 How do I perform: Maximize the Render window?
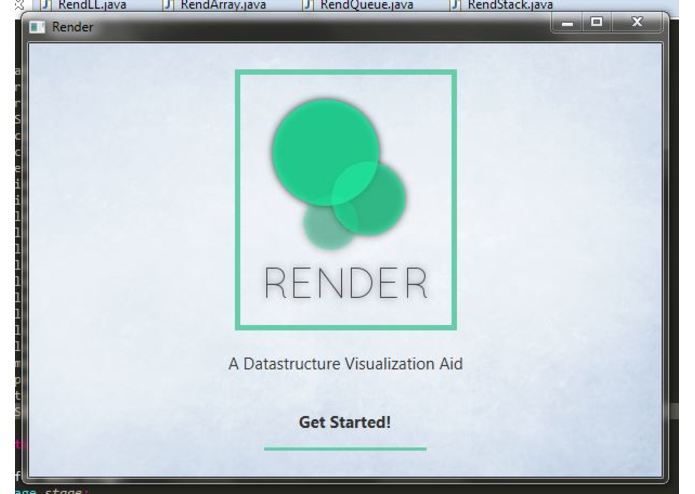[x=597, y=22]
